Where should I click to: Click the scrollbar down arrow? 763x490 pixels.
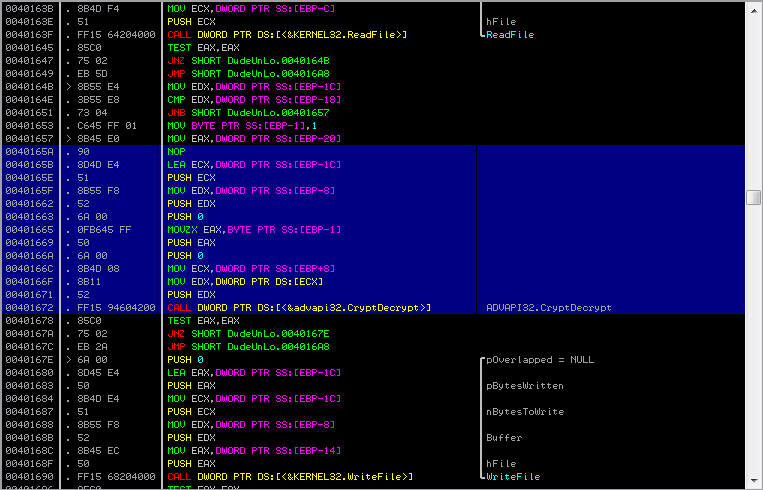point(753,480)
